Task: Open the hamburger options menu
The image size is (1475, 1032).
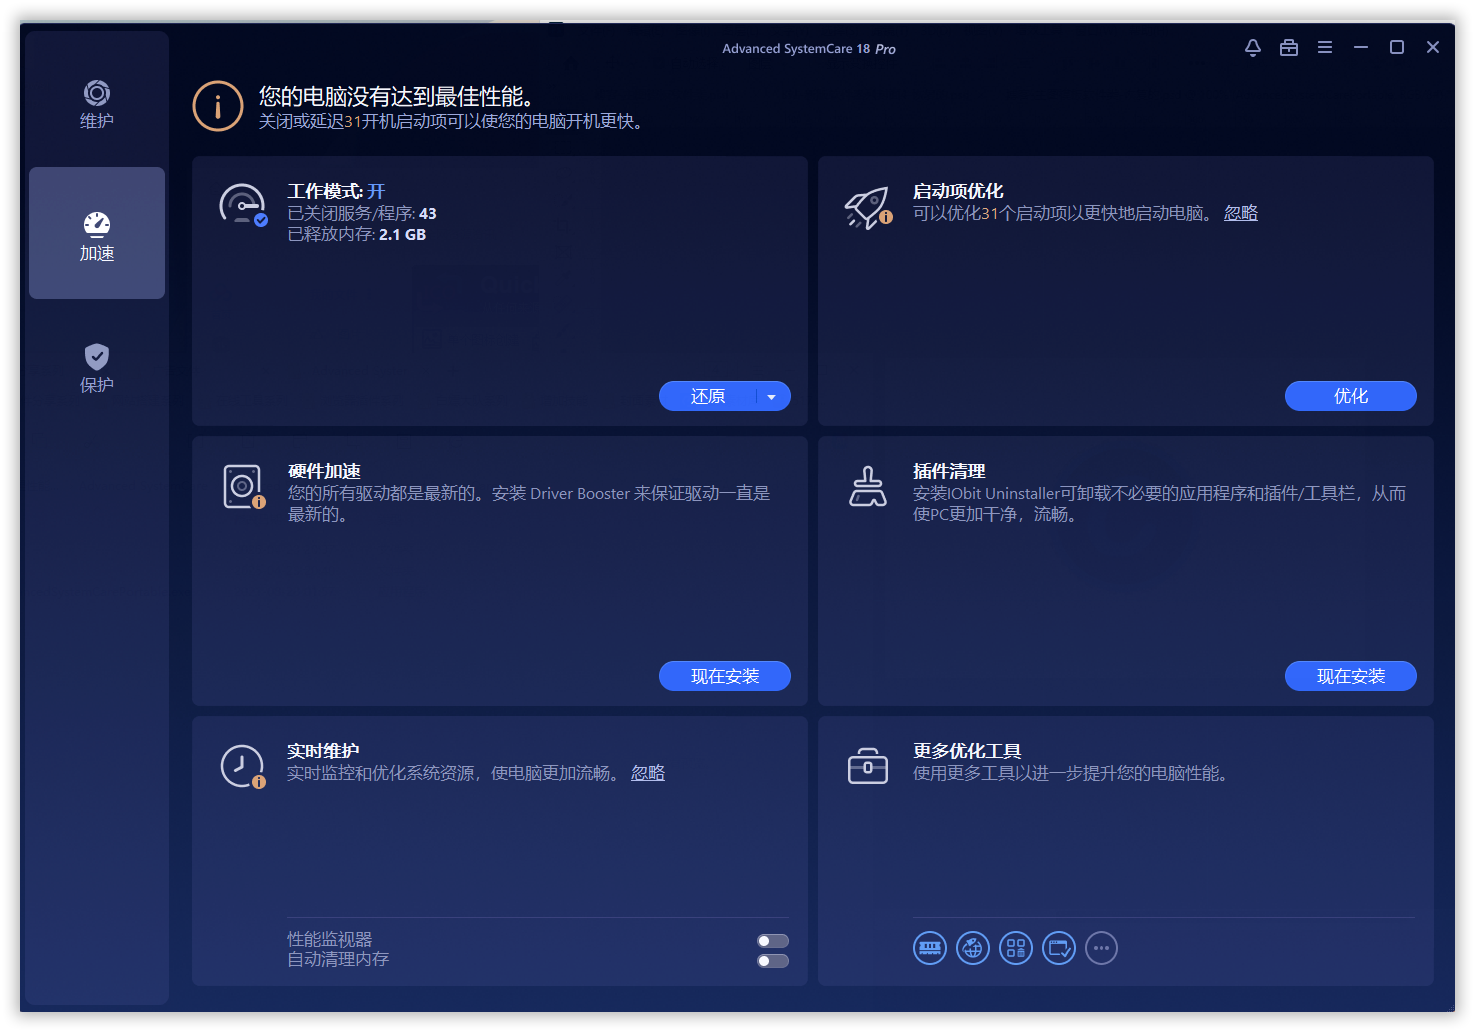Action: pos(1325,48)
